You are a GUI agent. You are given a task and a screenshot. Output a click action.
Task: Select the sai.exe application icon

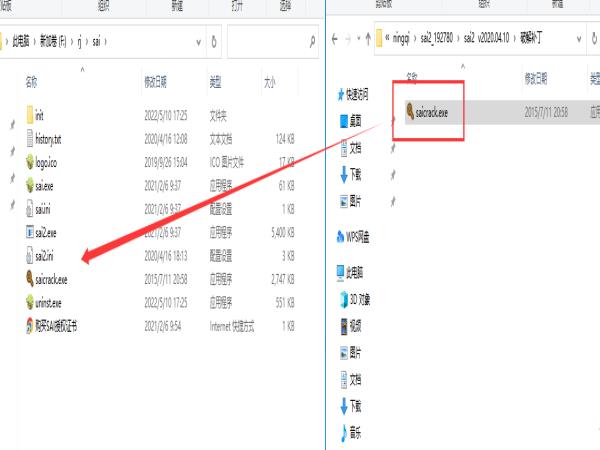pos(30,186)
